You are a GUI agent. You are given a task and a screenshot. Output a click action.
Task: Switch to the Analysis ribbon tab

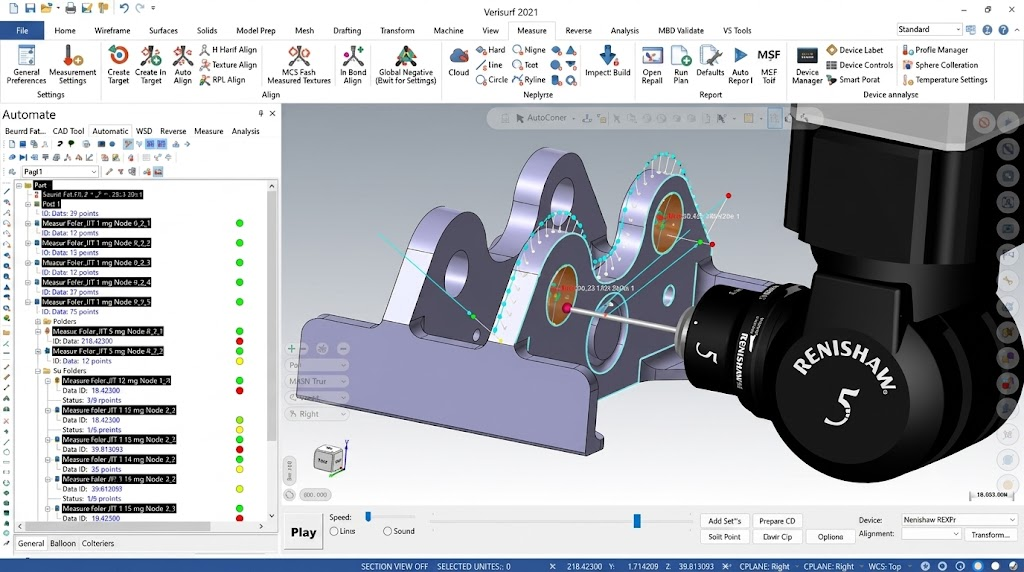pos(624,30)
